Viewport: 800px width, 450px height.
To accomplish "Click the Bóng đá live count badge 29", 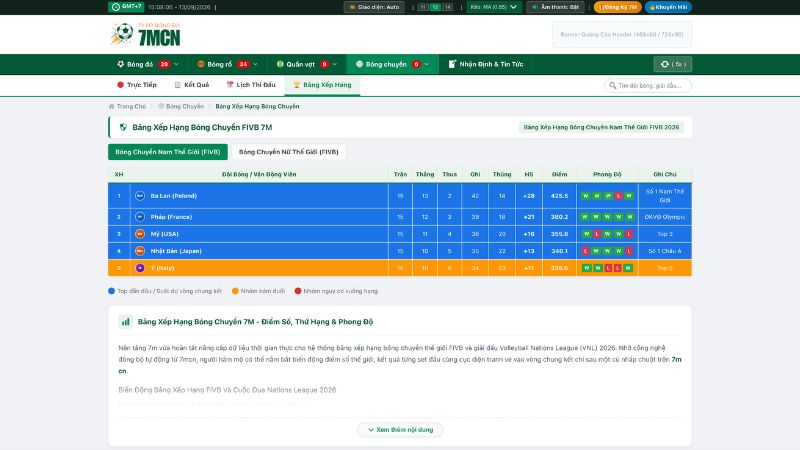I will click(164, 64).
